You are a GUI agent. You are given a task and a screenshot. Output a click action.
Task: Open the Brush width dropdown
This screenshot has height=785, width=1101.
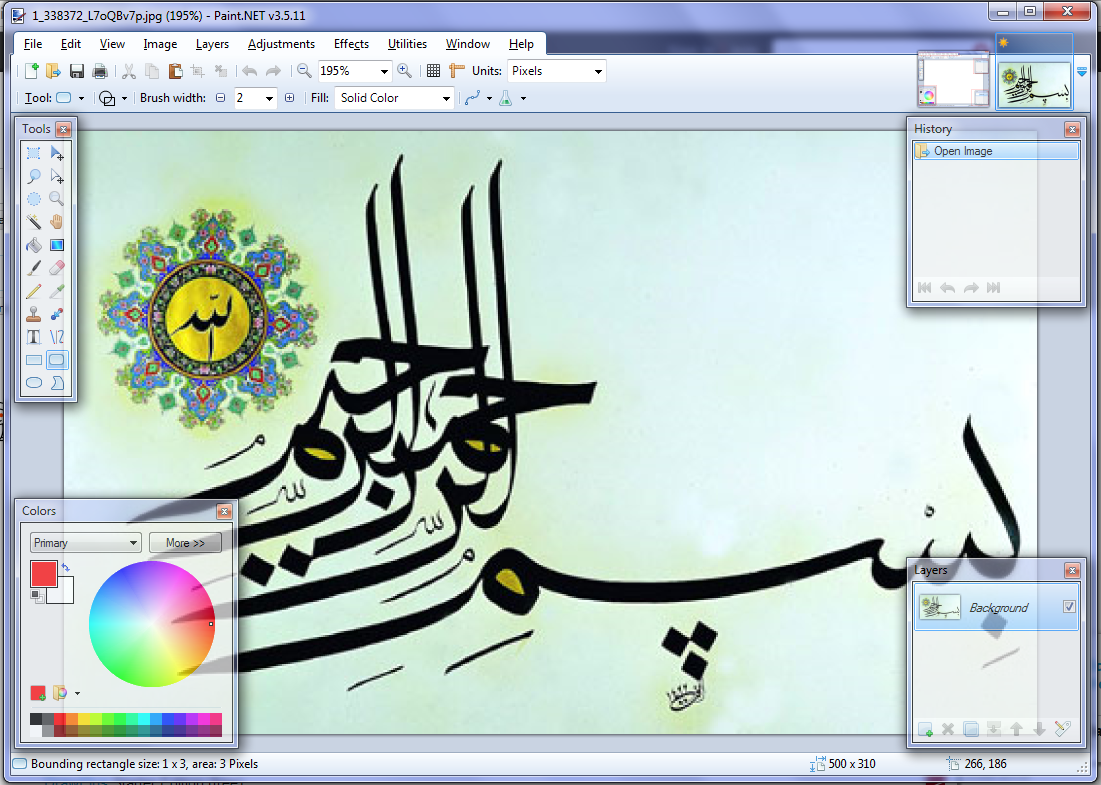pos(269,98)
